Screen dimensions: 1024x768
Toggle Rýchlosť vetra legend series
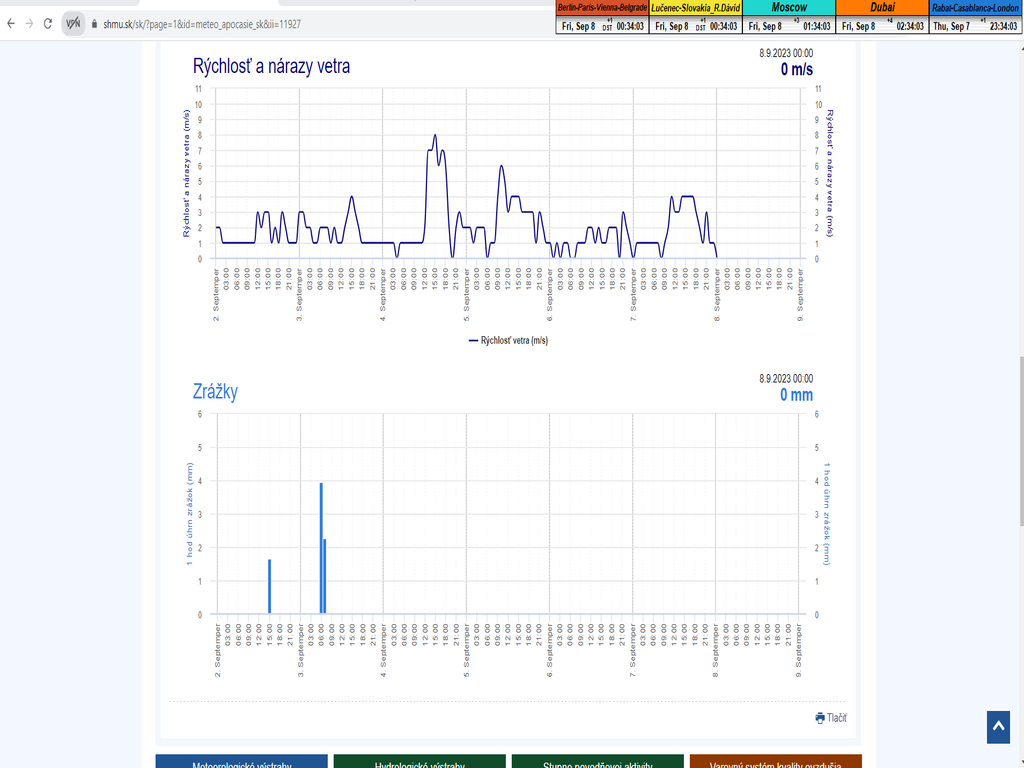(x=507, y=340)
